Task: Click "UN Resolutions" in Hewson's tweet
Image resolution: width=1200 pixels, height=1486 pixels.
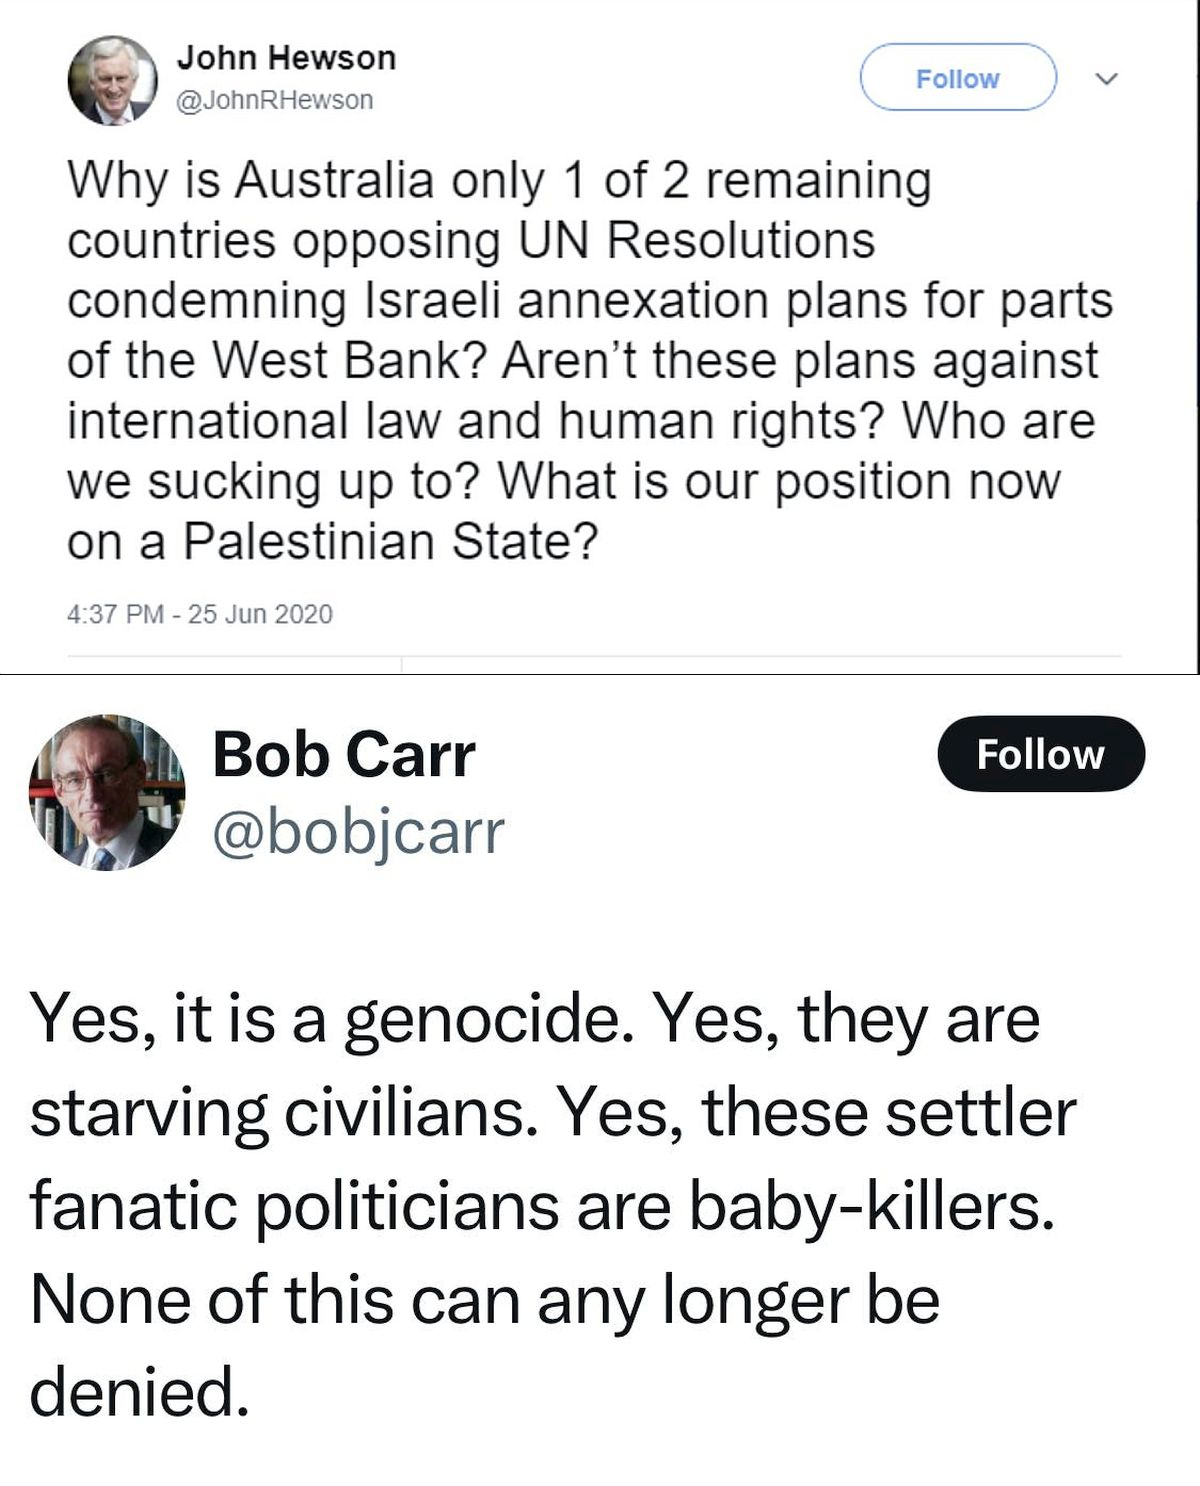Action: pos(696,240)
